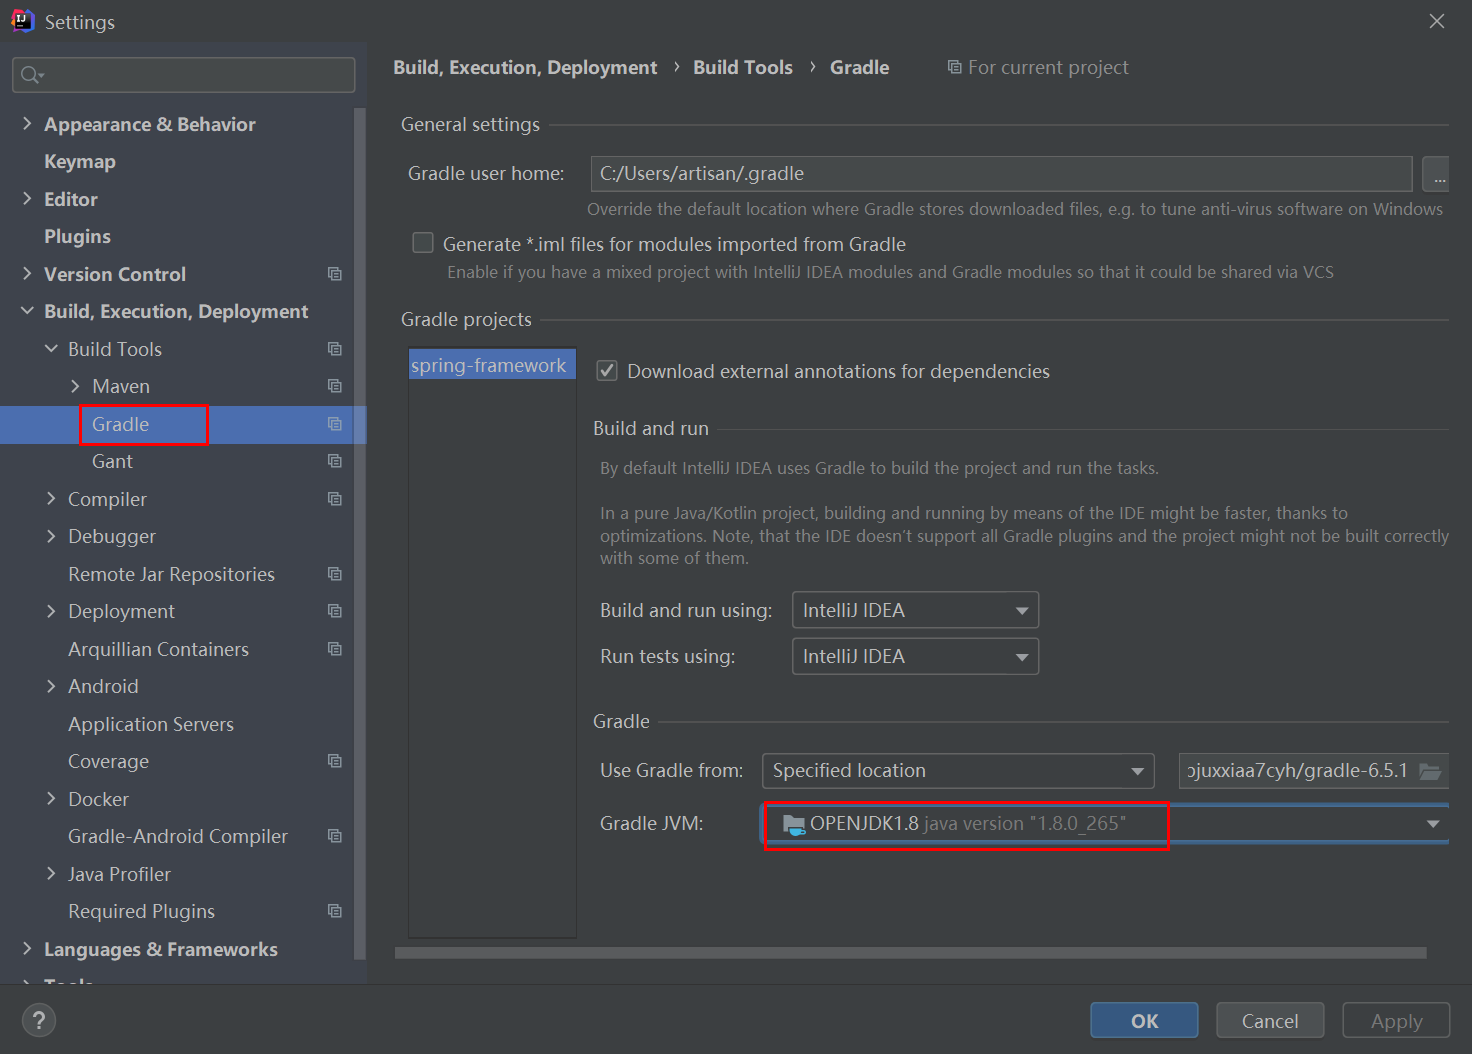Screen dimensions: 1472x1054
Task: Open Gradle JVM dropdown arrow
Action: tap(1433, 824)
